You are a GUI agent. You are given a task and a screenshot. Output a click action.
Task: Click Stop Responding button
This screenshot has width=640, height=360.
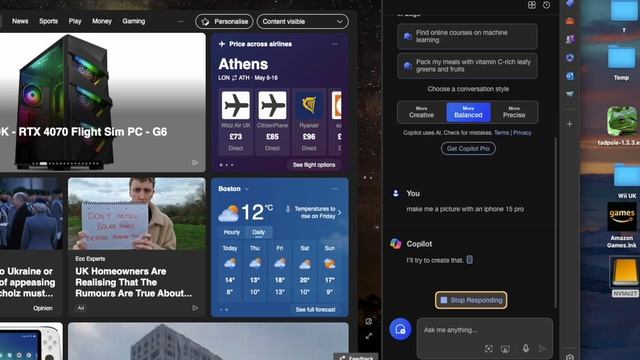click(471, 300)
